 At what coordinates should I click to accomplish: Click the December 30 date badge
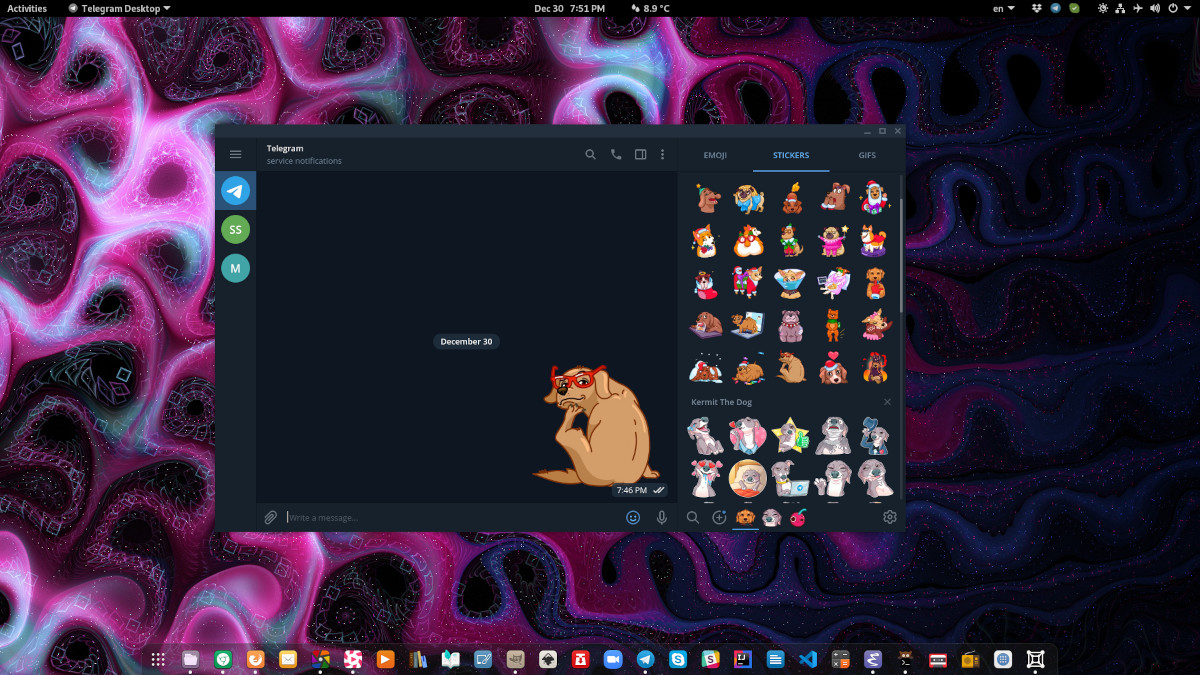pos(467,341)
